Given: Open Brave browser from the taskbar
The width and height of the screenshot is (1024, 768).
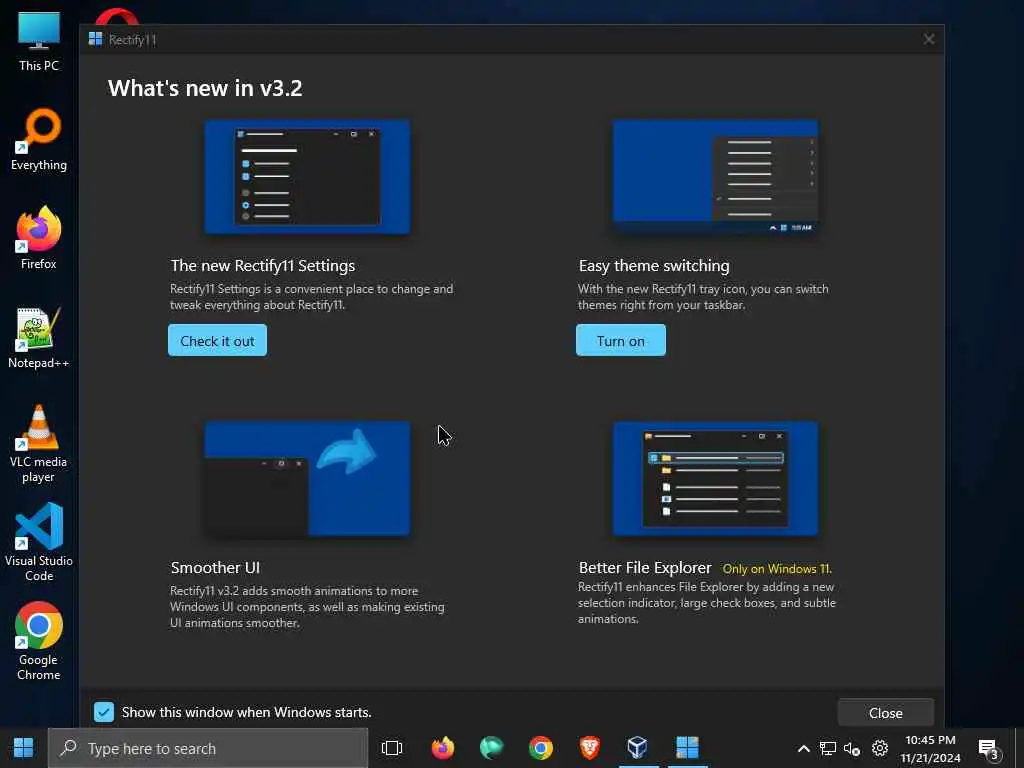Looking at the screenshot, I should [x=590, y=748].
